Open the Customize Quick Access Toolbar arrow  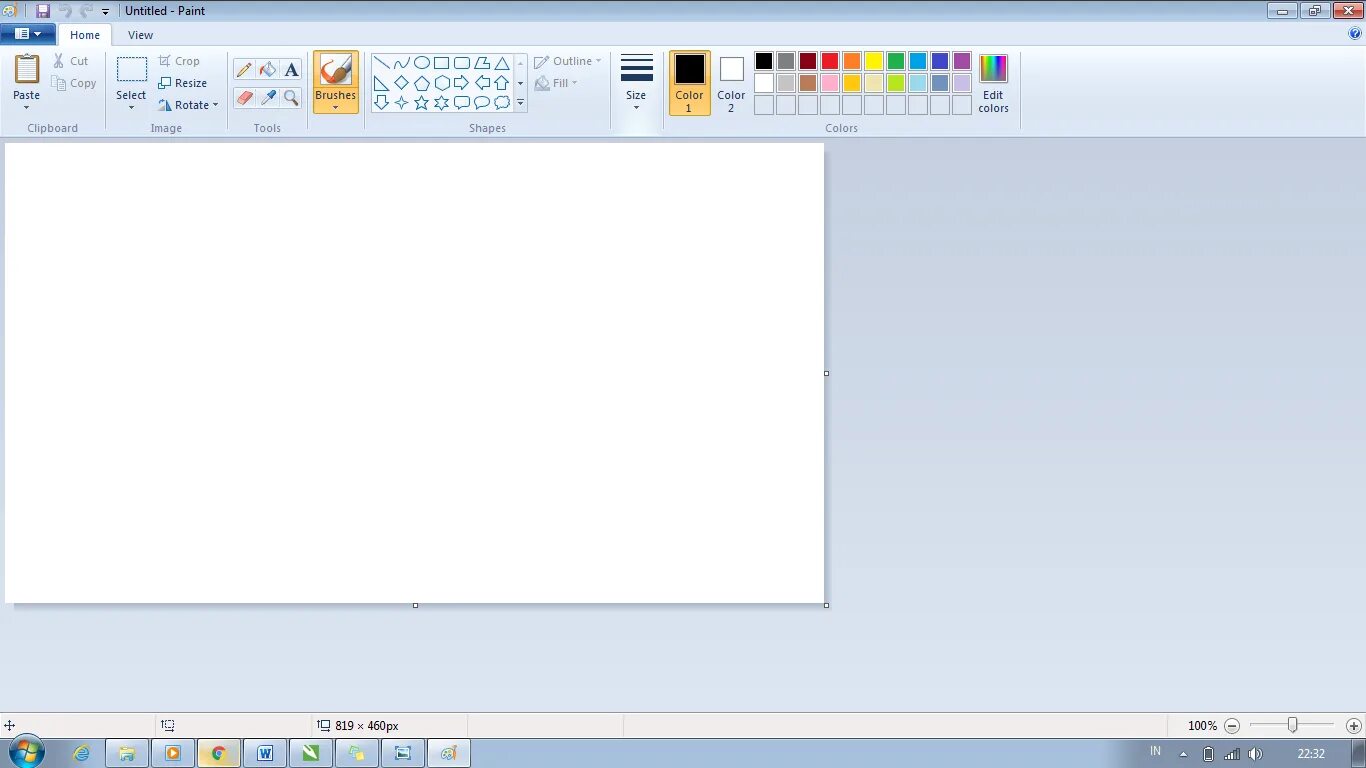[105, 12]
